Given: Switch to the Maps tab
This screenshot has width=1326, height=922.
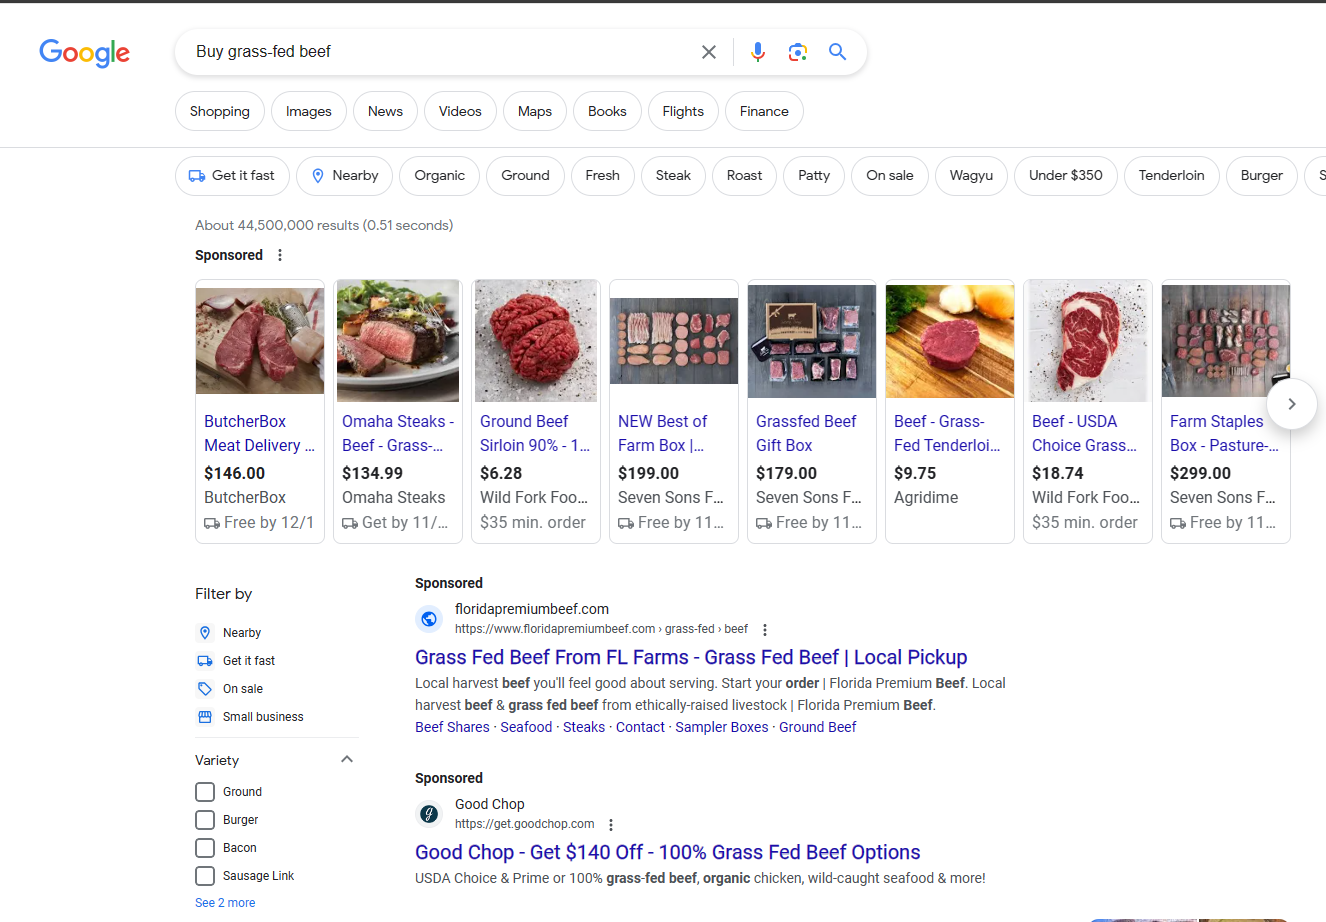Looking at the screenshot, I should 535,111.
